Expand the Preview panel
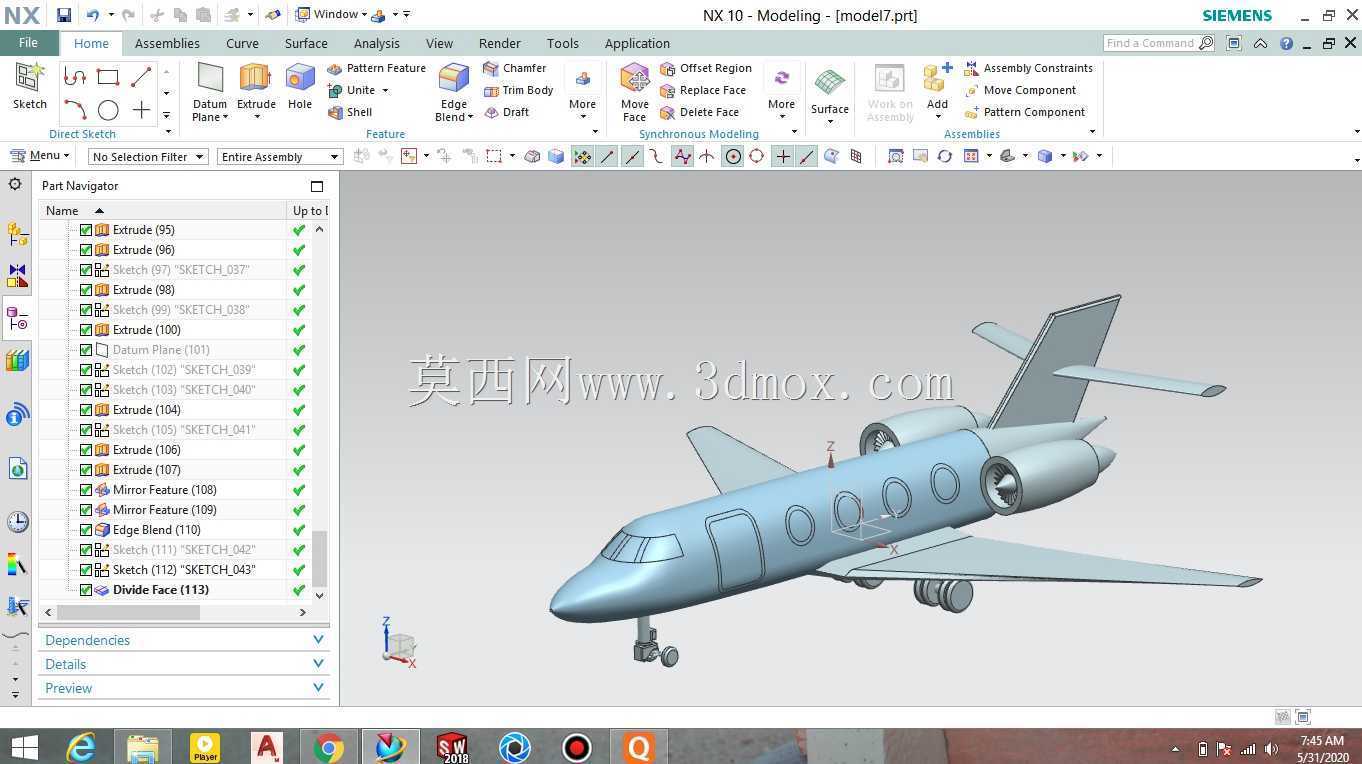 pos(184,688)
